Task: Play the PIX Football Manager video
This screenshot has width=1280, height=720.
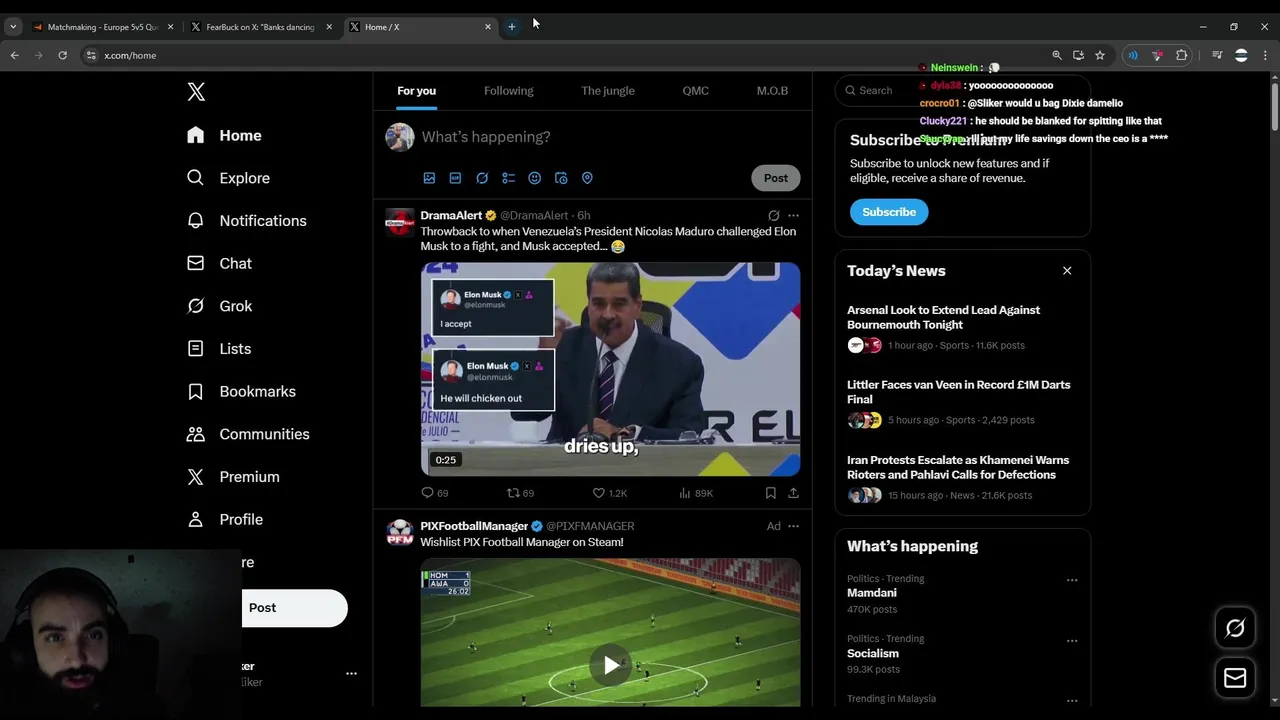Action: click(x=611, y=665)
